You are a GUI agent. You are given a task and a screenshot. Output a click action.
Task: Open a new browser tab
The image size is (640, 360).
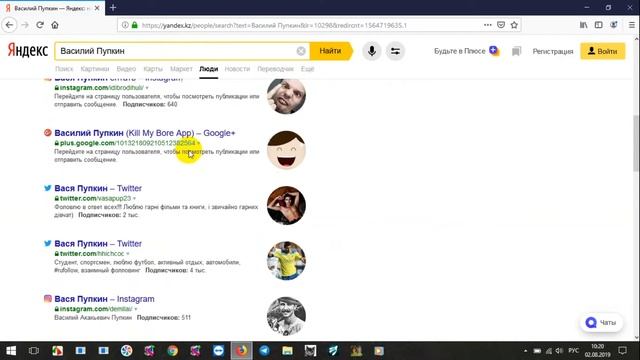coord(113,8)
